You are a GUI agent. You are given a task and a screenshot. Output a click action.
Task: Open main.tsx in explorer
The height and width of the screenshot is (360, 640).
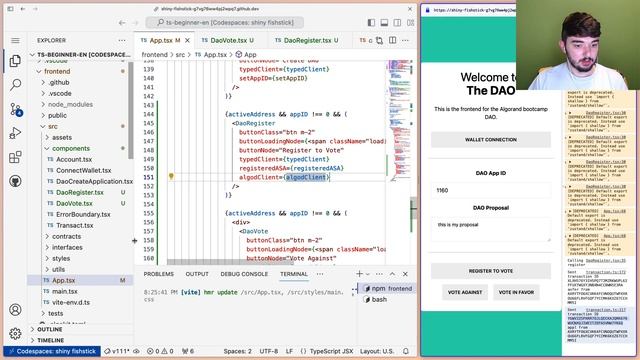64,291
